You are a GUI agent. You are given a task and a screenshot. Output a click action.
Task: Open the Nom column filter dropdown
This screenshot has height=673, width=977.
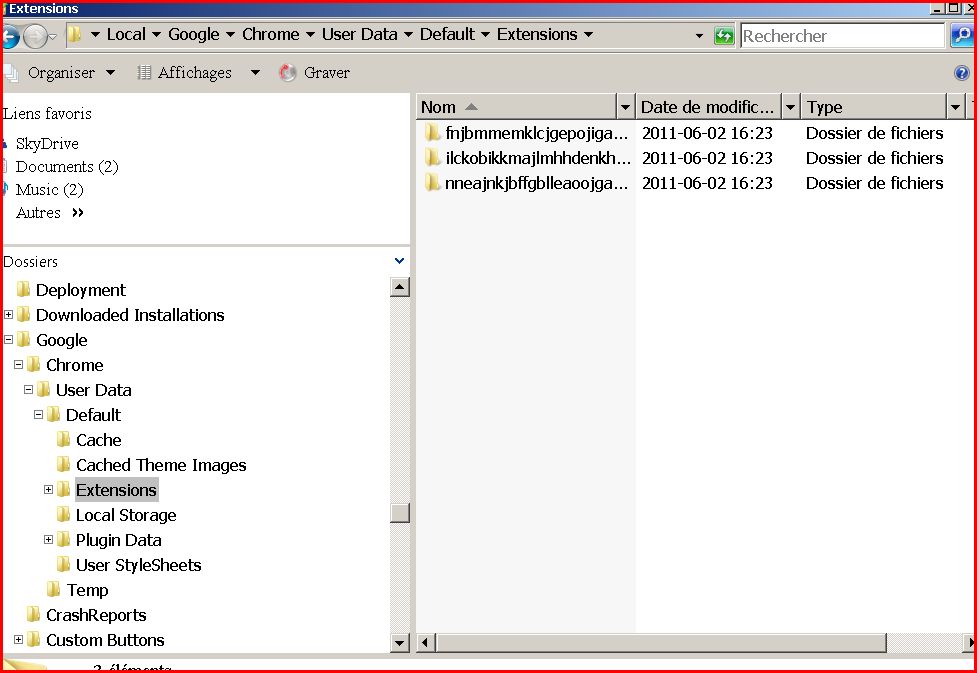click(626, 107)
